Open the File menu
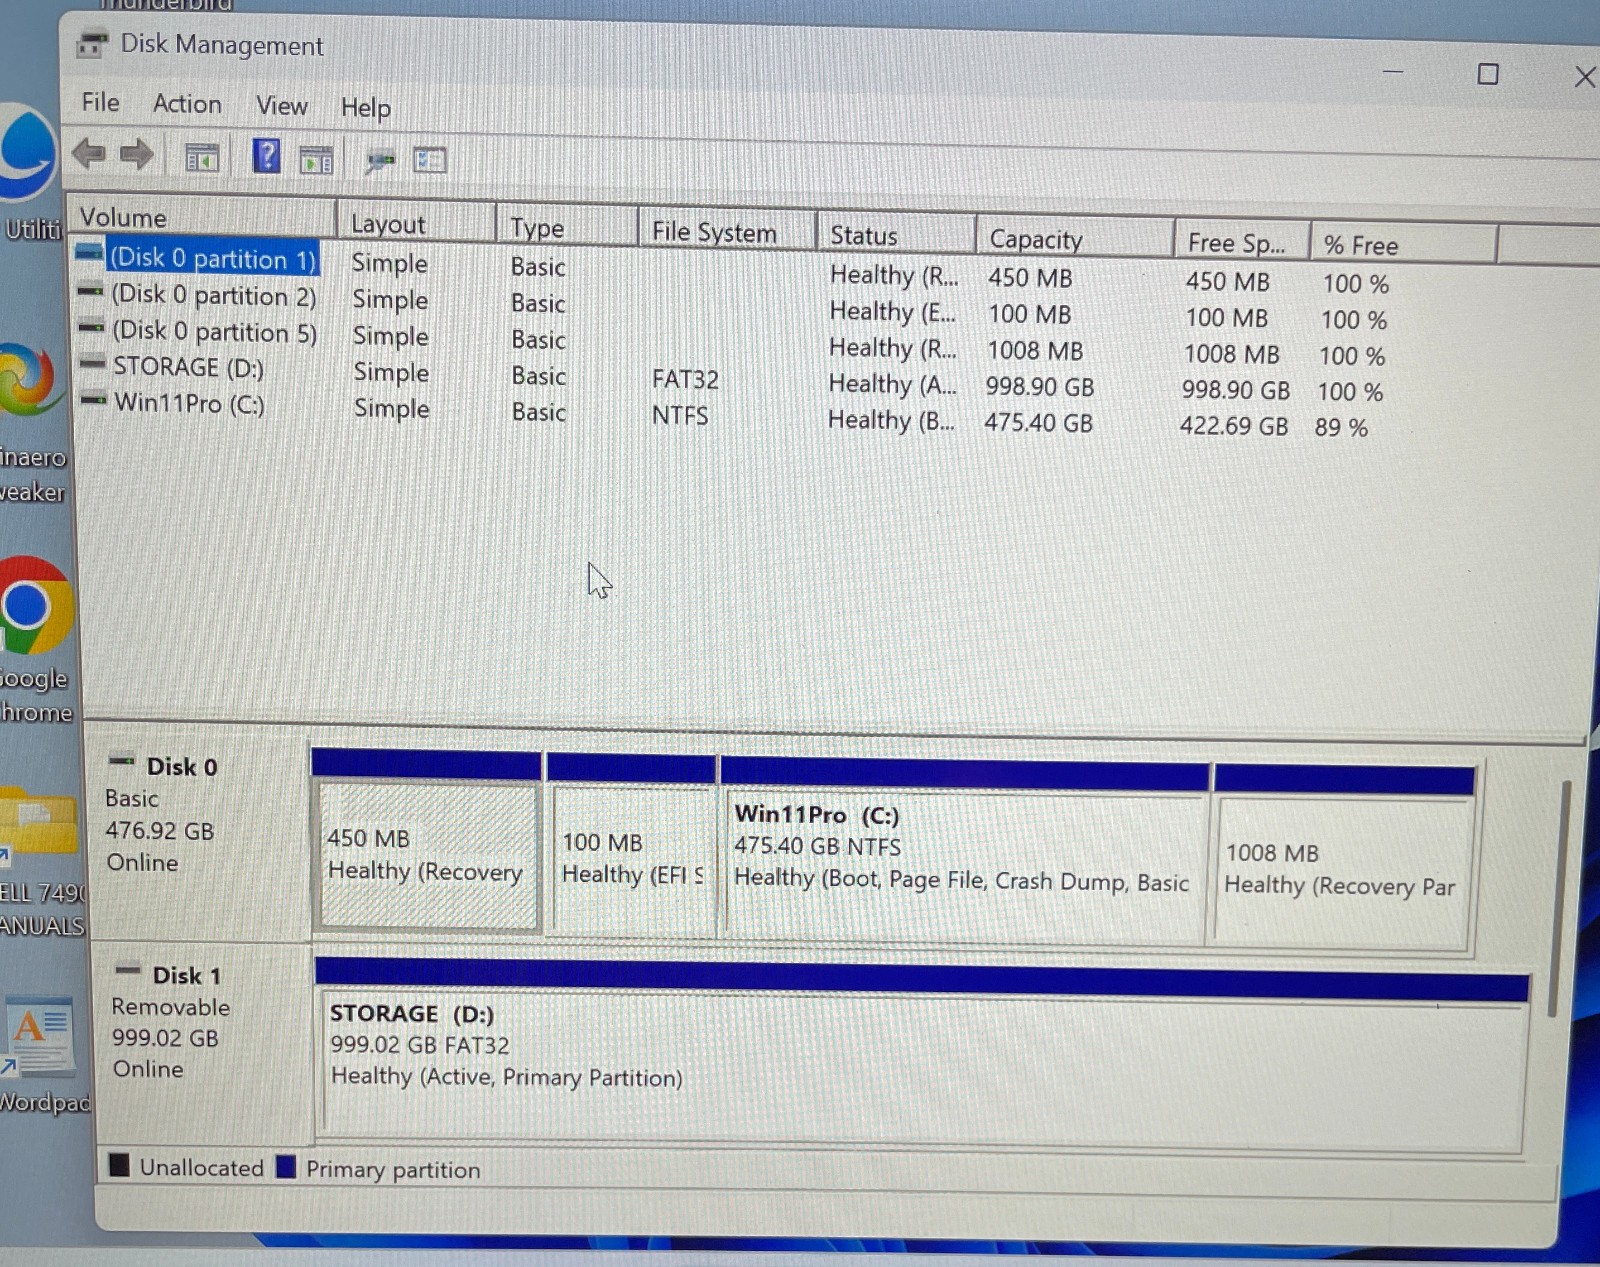Viewport: 1600px width, 1267px height. coord(100,102)
